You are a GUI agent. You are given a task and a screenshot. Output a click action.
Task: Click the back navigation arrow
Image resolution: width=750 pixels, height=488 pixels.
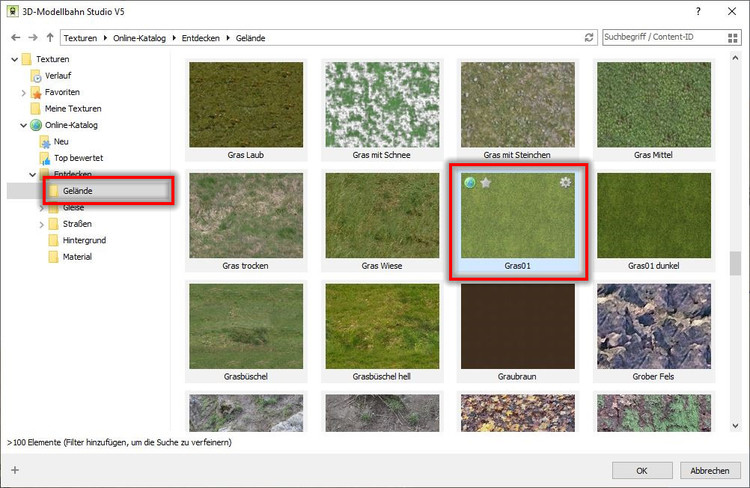tap(13, 37)
